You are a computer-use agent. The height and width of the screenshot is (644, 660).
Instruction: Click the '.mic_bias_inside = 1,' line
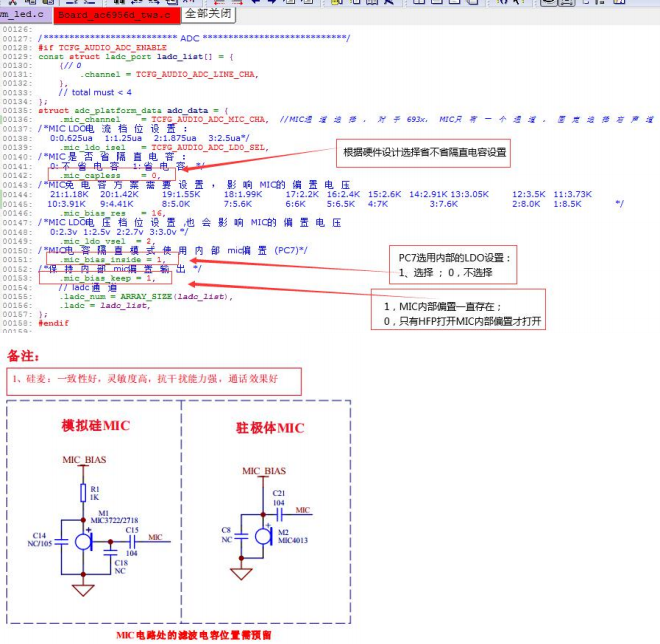[x=113, y=260]
